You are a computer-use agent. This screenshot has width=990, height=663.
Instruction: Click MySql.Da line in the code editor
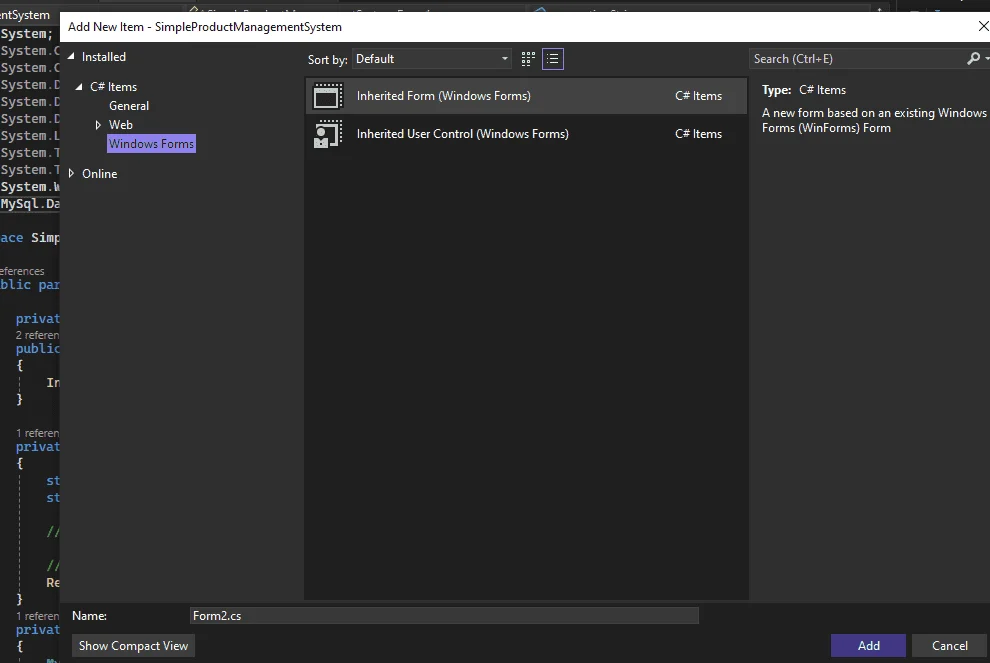coord(30,204)
